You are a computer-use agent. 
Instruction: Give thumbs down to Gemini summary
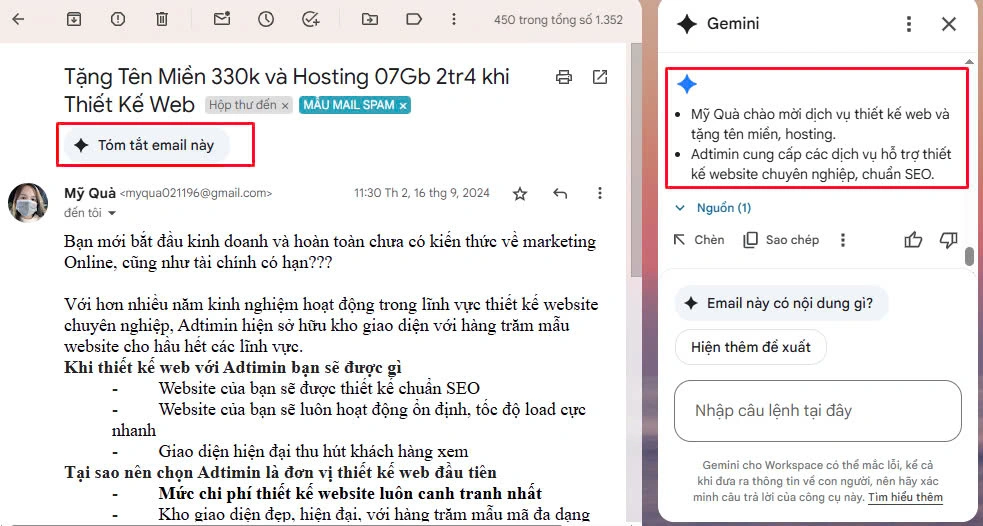(x=949, y=239)
